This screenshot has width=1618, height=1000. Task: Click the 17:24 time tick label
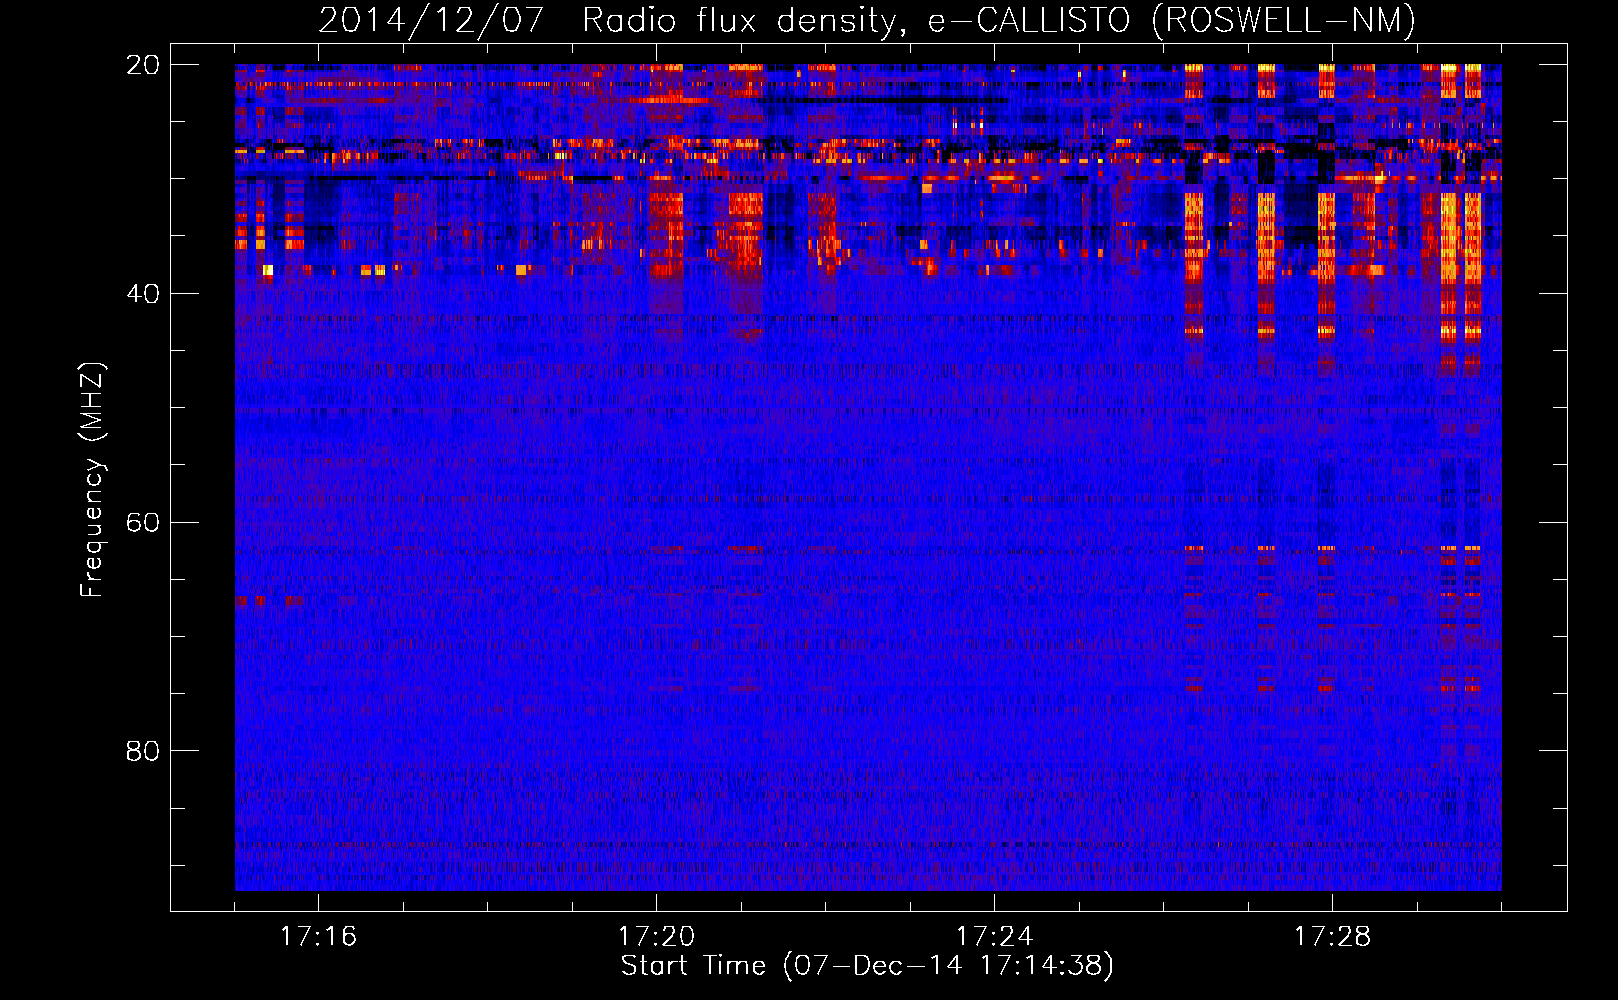[994, 936]
